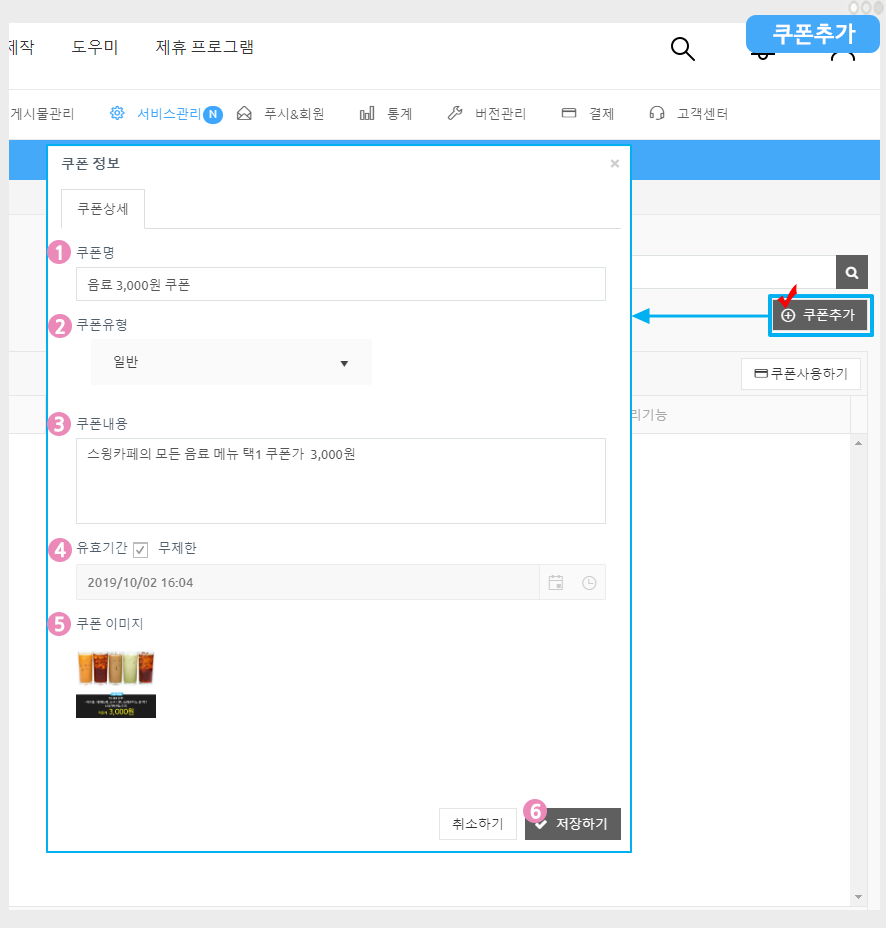Expand the 쿠폰유형 dropdown showing 일반
Viewport: 886px width, 928px height.
(231, 362)
